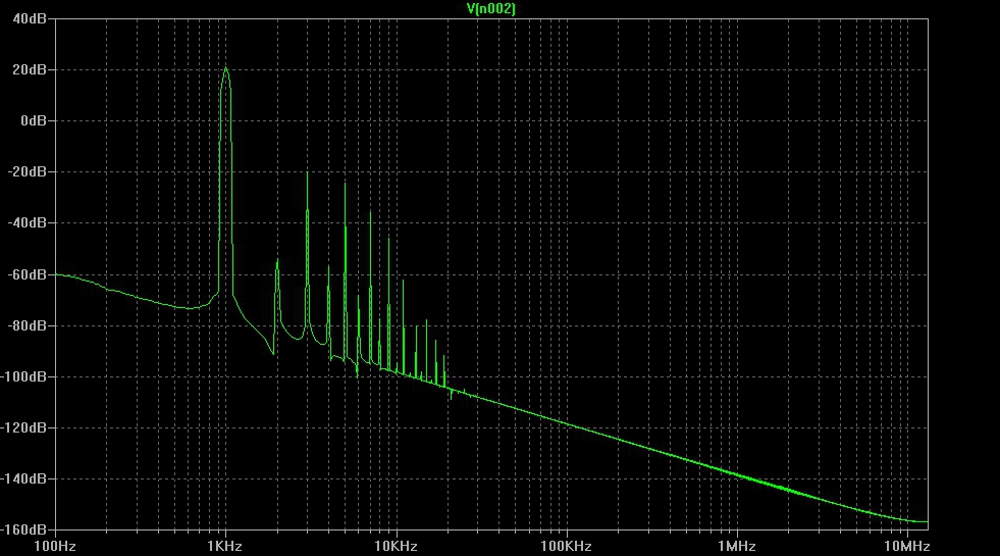Click the -80dB vertical axis label
1000x556 pixels.
(29, 325)
